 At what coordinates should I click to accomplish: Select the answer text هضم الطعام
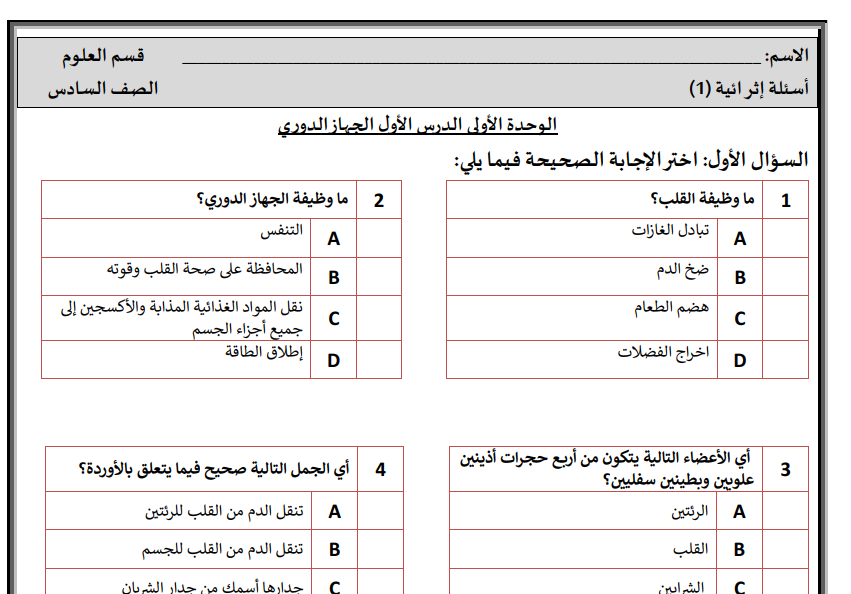[671, 308]
